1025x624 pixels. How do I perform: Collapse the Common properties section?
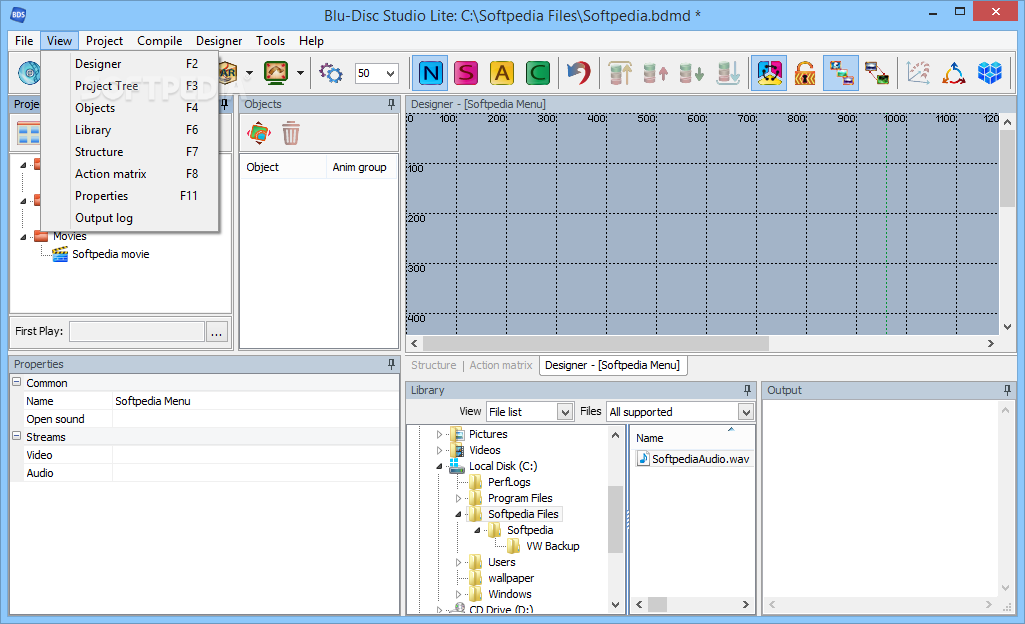pos(17,382)
